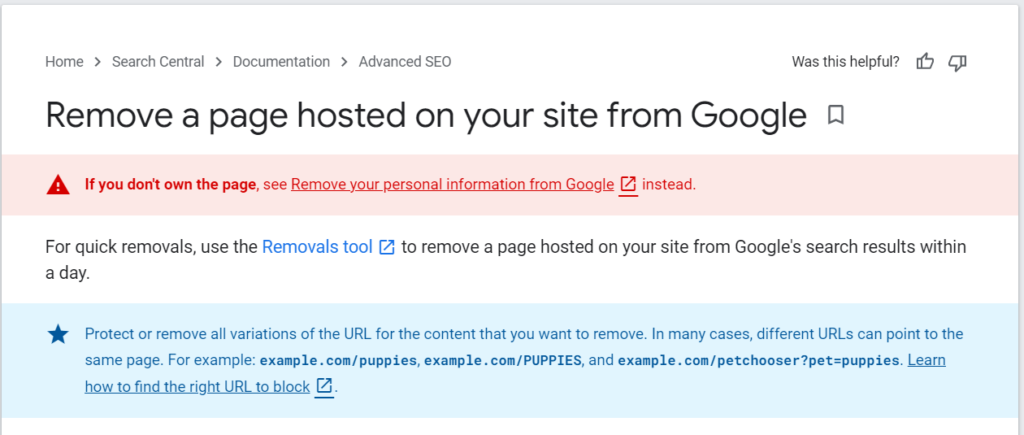The height and width of the screenshot is (435, 1024).
Task: Go to the Home breadcrumb
Action: pyautogui.click(x=64, y=62)
